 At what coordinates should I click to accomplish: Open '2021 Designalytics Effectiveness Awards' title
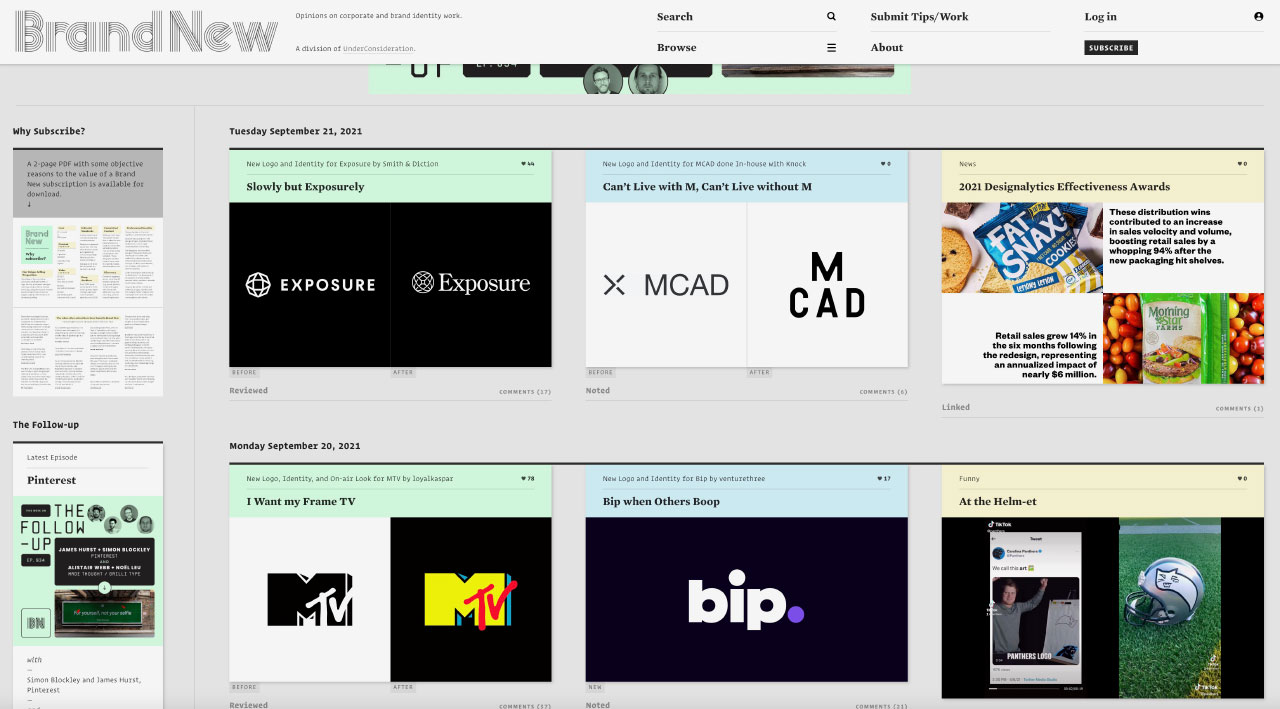click(1064, 187)
